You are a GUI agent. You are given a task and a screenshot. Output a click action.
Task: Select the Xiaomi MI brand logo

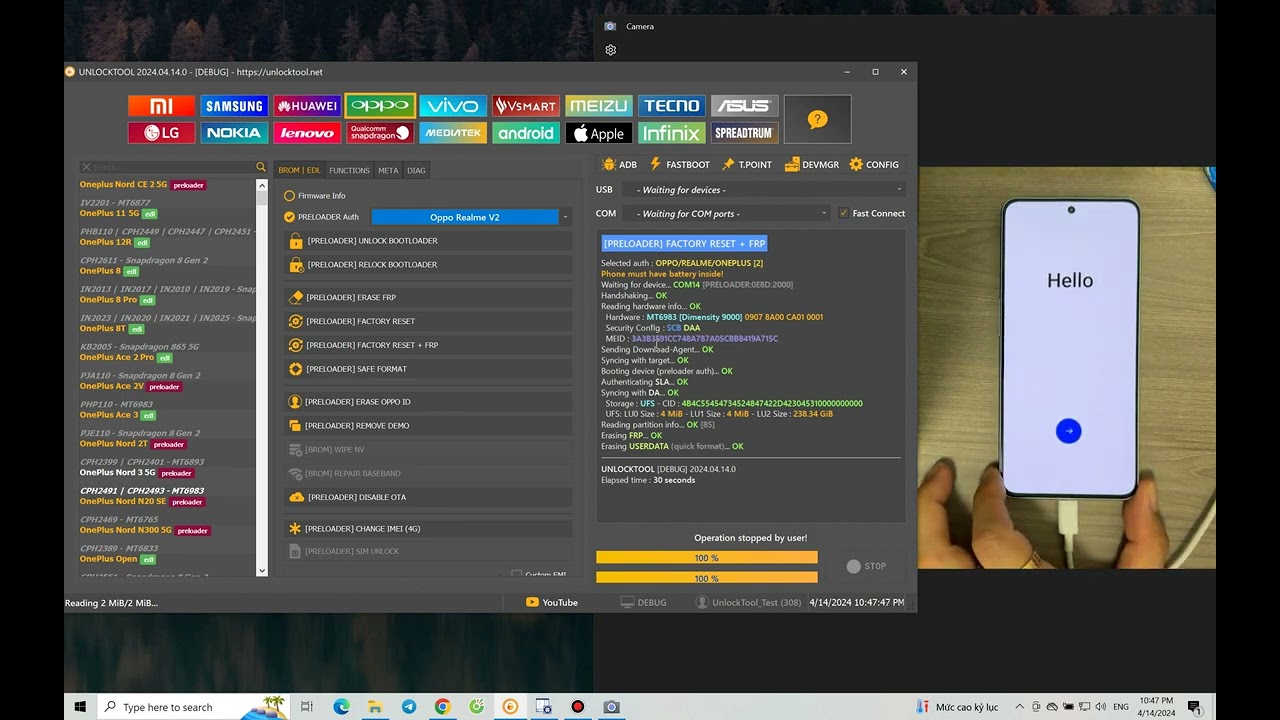[x=161, y=106]
